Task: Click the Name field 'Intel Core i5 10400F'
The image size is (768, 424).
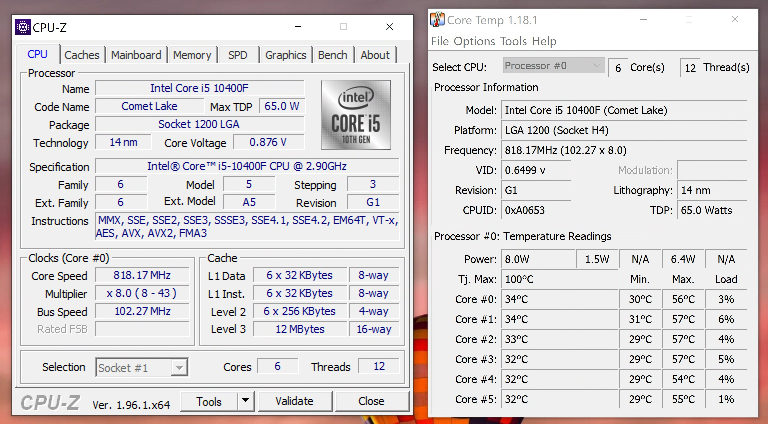Action: click(199, 88)
